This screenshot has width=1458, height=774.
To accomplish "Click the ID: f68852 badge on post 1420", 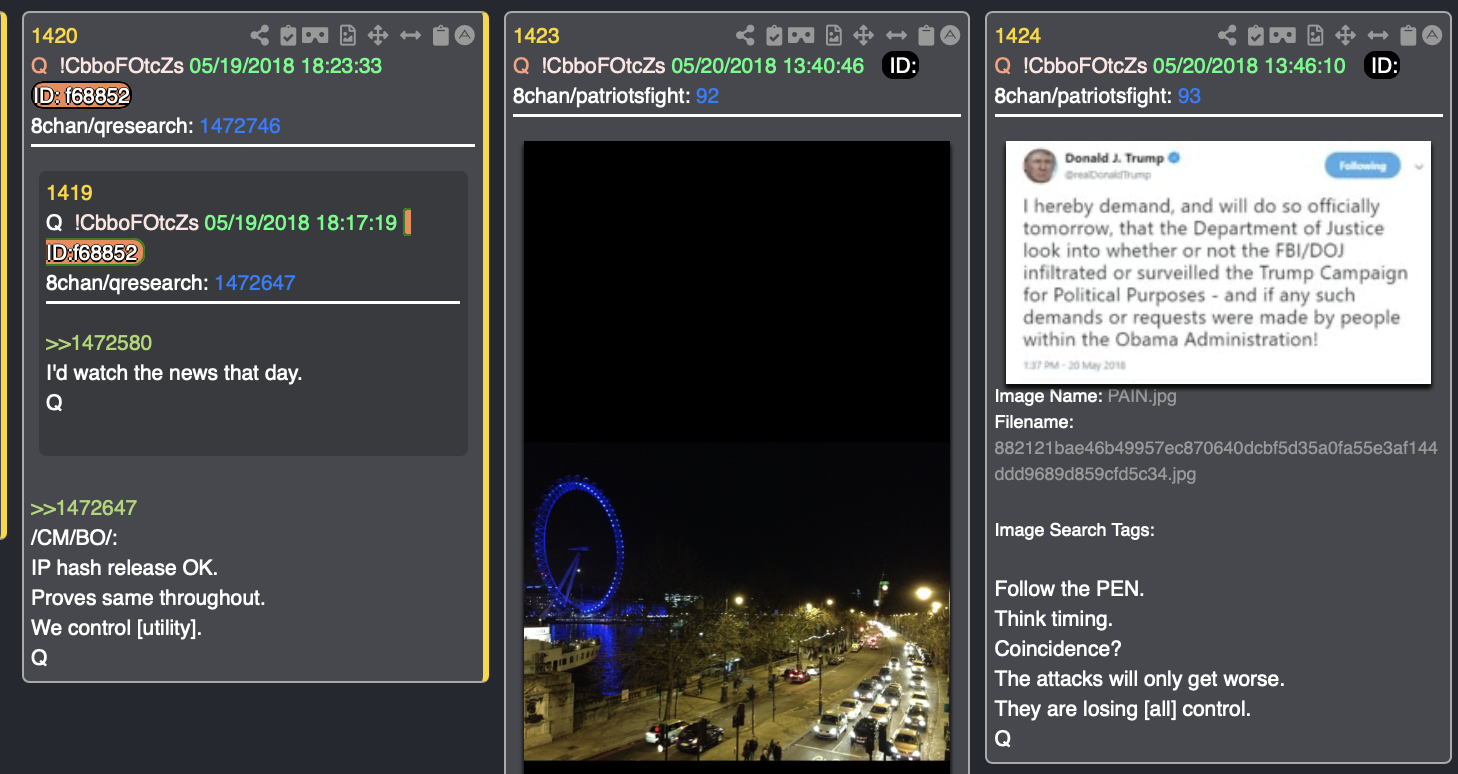I will pyautogui.click(x=82, y=96).
